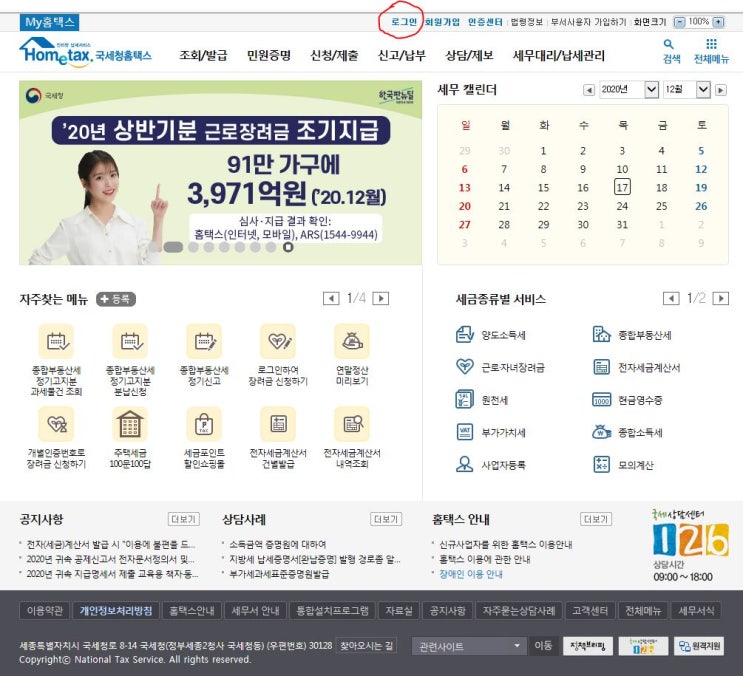Open the 민원증명 menu
Viewport: 743px width, 676px height.
click(x=269, y=55)
